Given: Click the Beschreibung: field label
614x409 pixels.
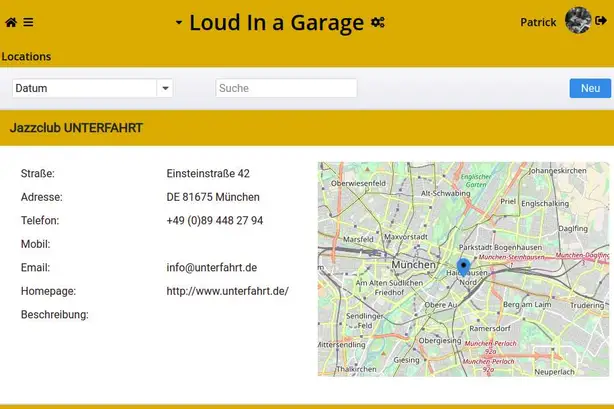Looking at the screenshot, I should pyautogui.click(x=55, y=315).
